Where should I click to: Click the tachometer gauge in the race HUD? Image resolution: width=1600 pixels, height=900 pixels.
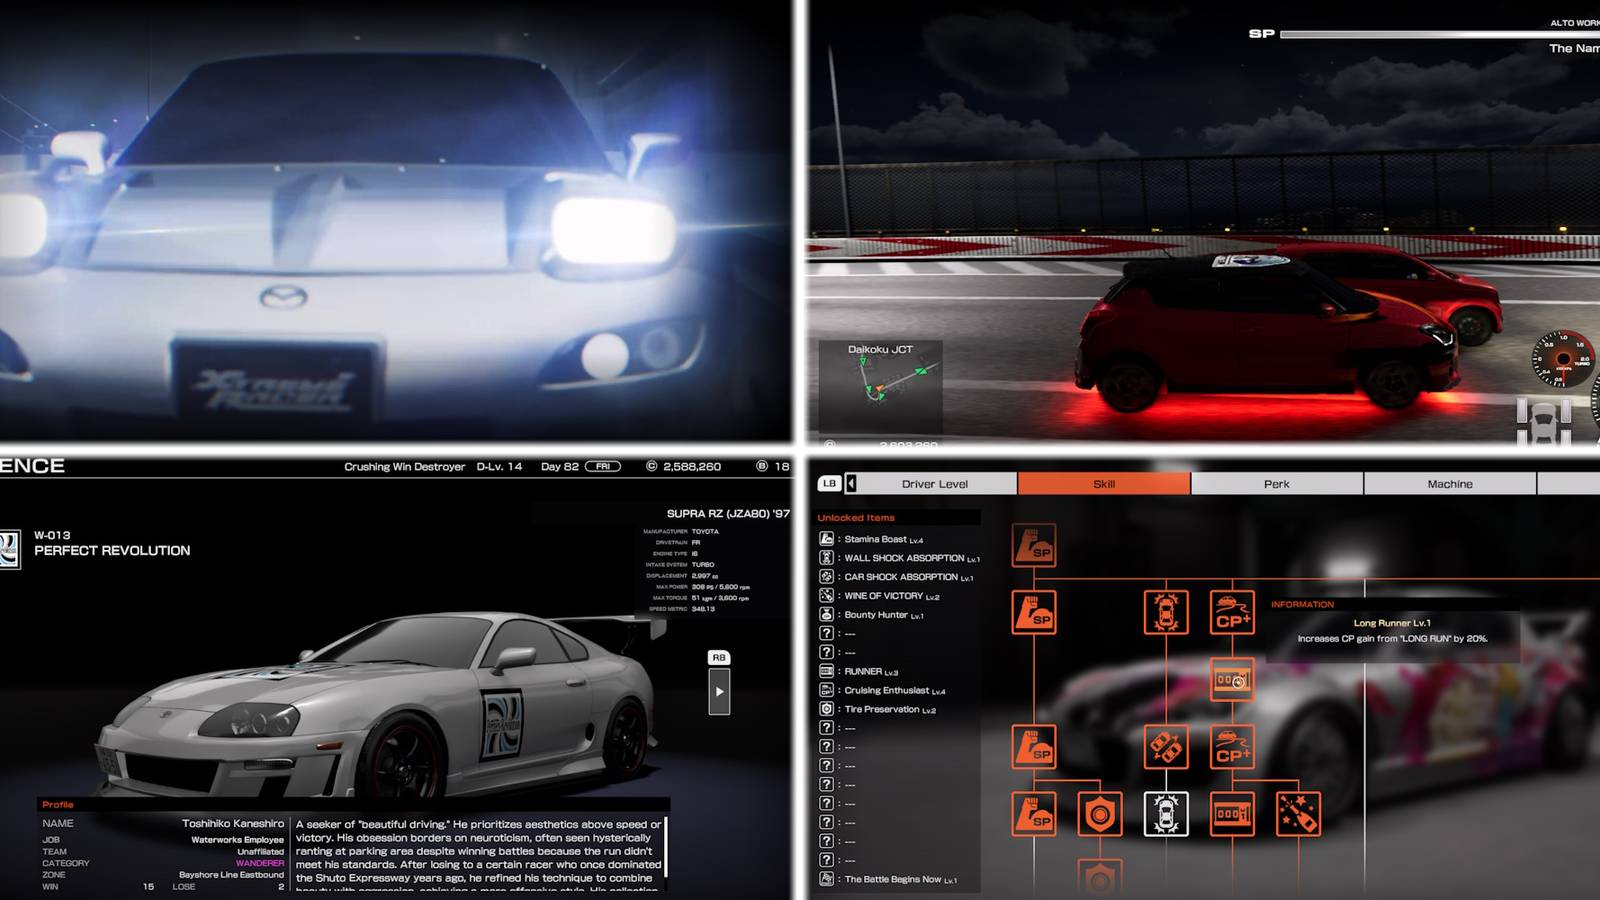(1565, 359)
